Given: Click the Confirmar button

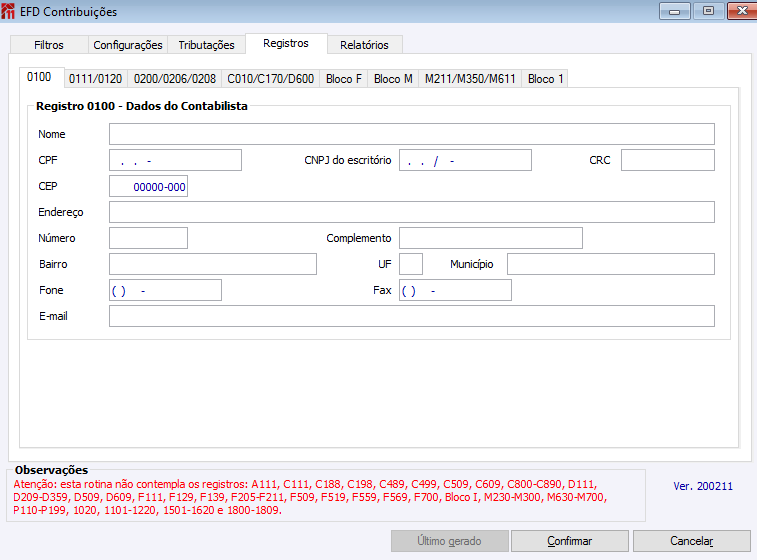Looking at the screenshot, I should tap(570, 541).
